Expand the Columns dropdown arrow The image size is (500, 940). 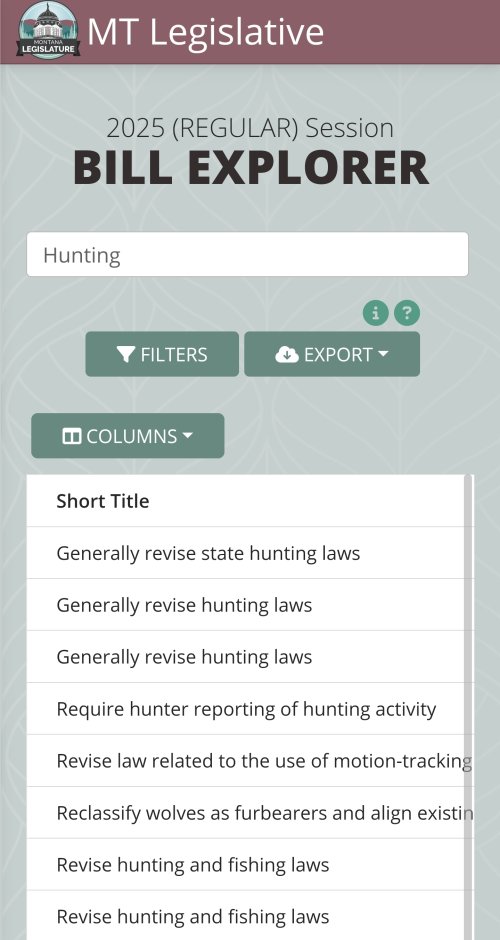point(187,436)
